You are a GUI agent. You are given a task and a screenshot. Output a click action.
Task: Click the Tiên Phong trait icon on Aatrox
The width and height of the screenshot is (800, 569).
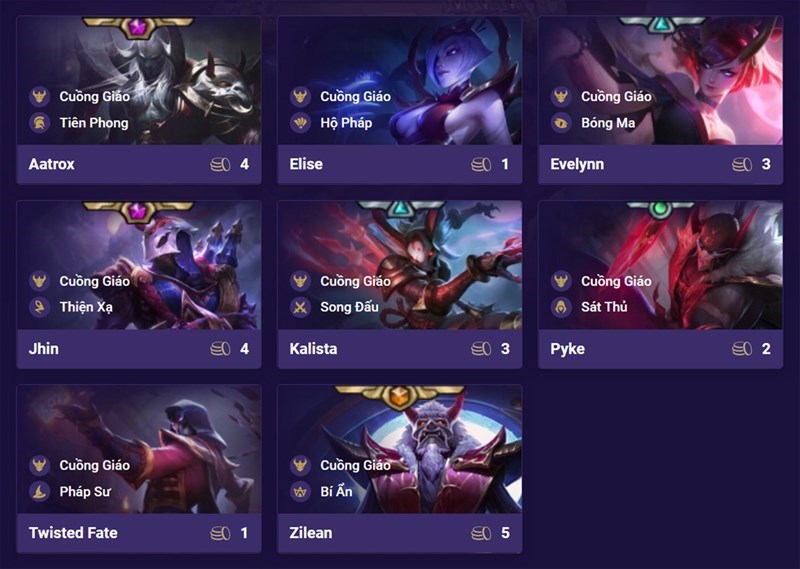click(39, 123)
